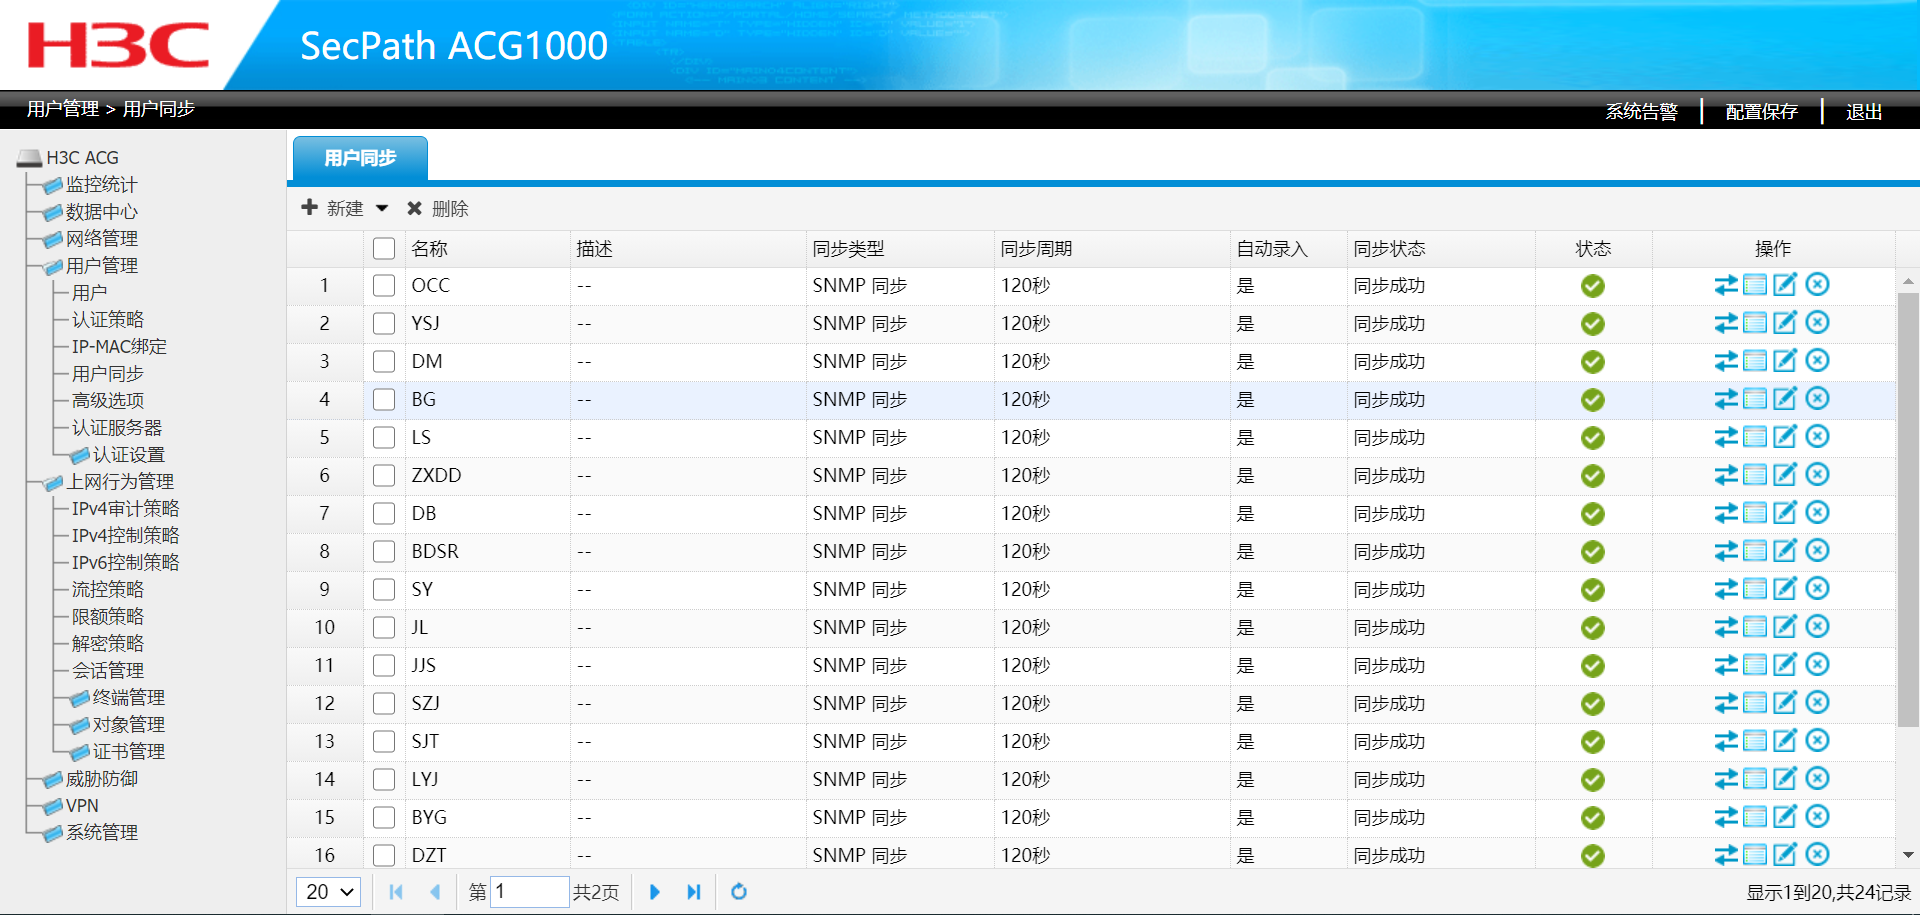This screenshot has height=915, width=1920.
Task: Click the edit pencil icon for JL
Action: [1785, 627]
